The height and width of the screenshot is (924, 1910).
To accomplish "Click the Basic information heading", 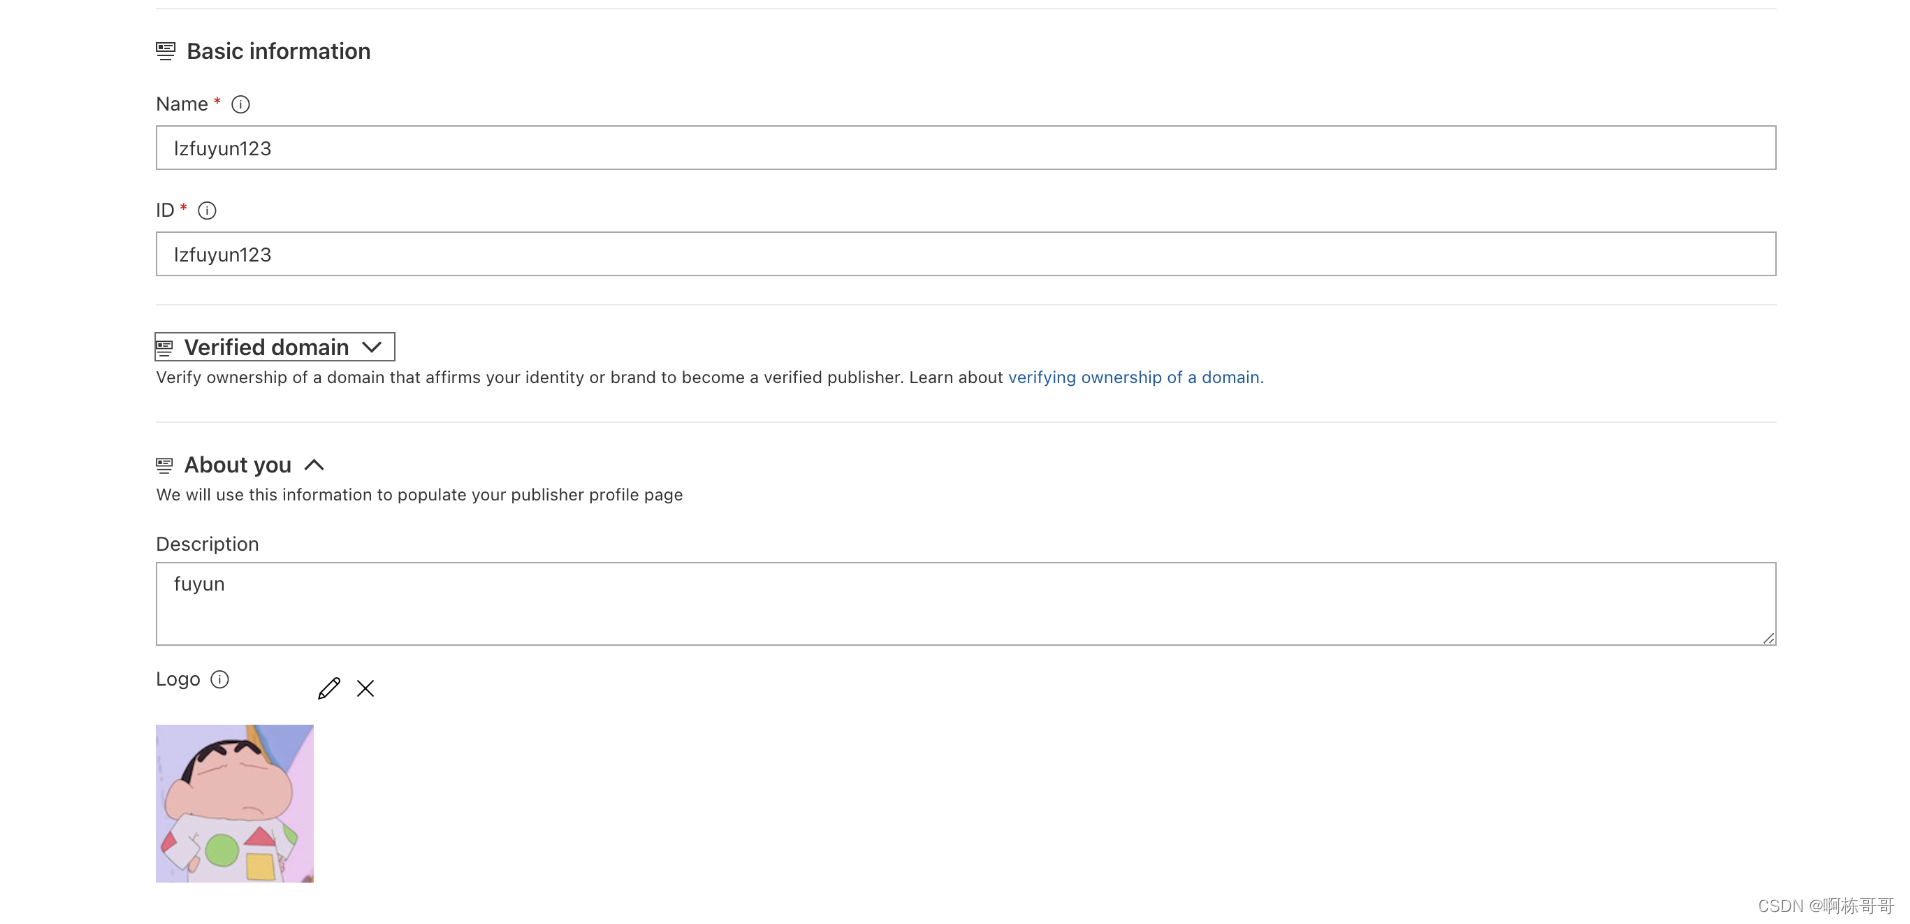I will tap(279, 51).
